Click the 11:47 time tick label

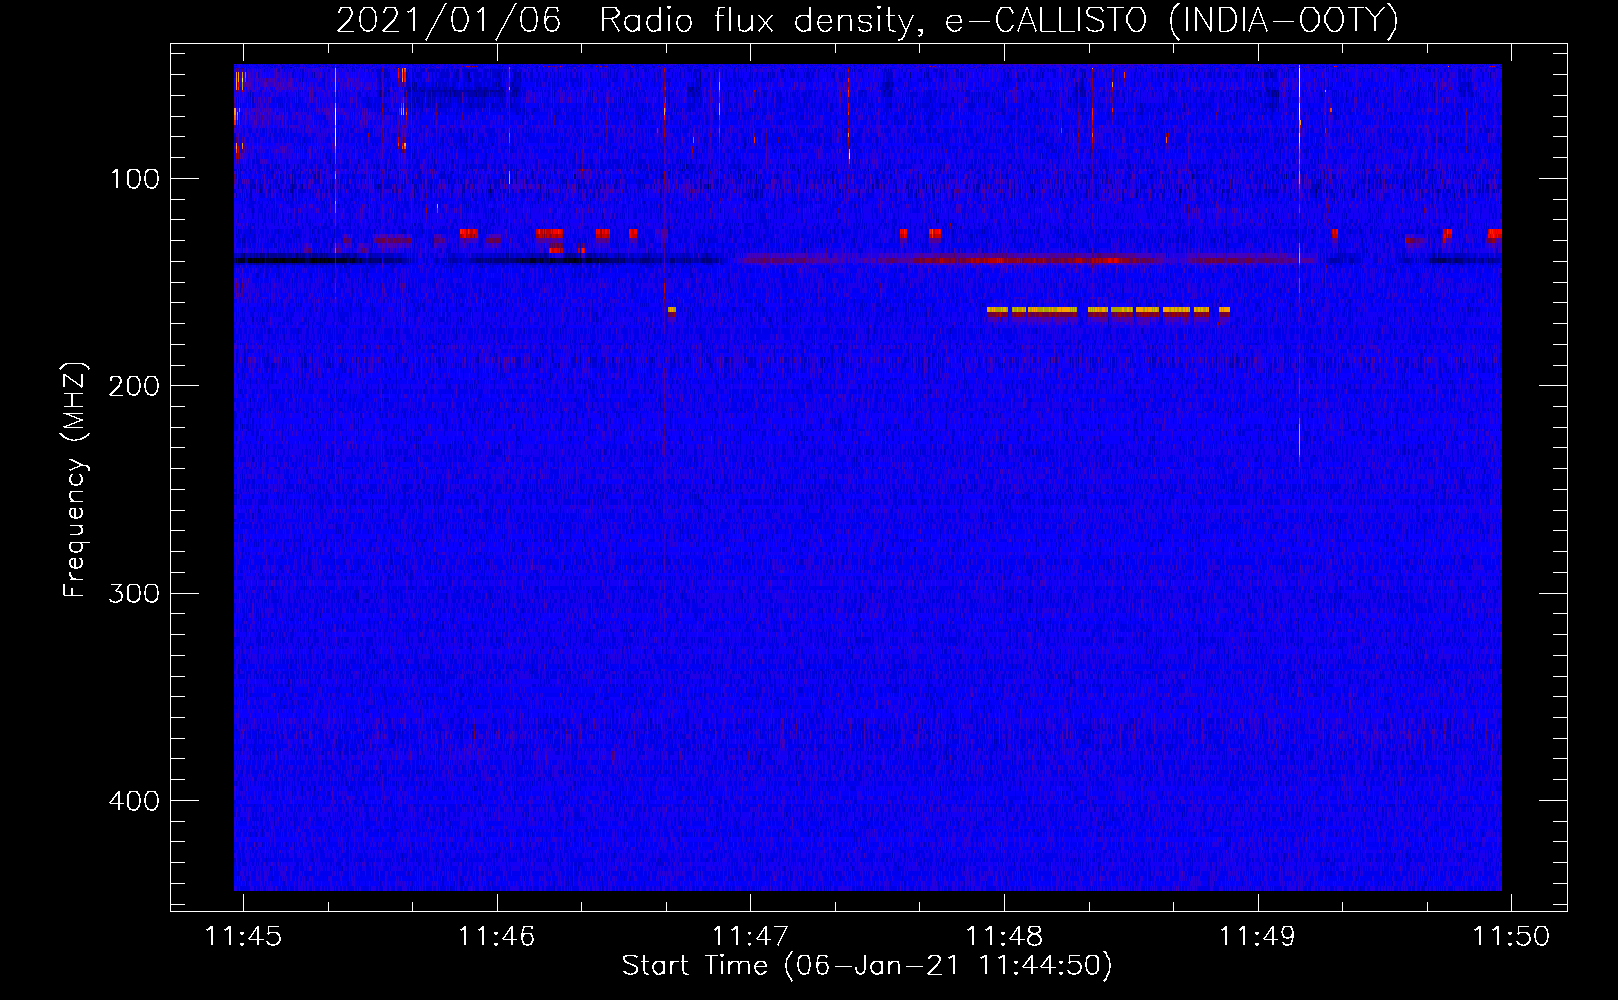coord(750,937)
